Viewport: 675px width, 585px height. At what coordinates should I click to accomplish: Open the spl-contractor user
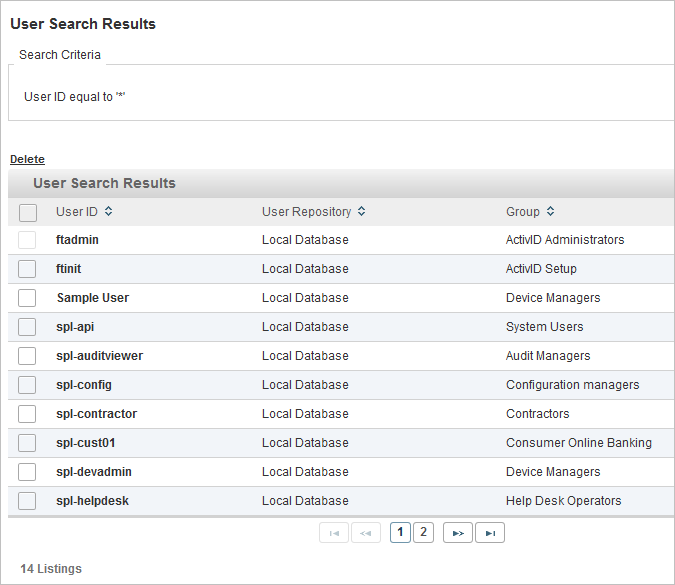pos(96,414)
